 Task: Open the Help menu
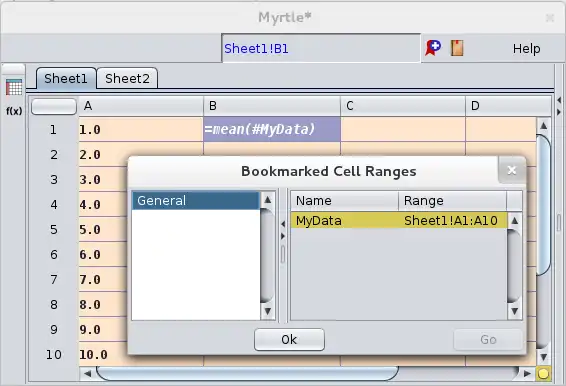pyautogui.click(x=526, y=48)
